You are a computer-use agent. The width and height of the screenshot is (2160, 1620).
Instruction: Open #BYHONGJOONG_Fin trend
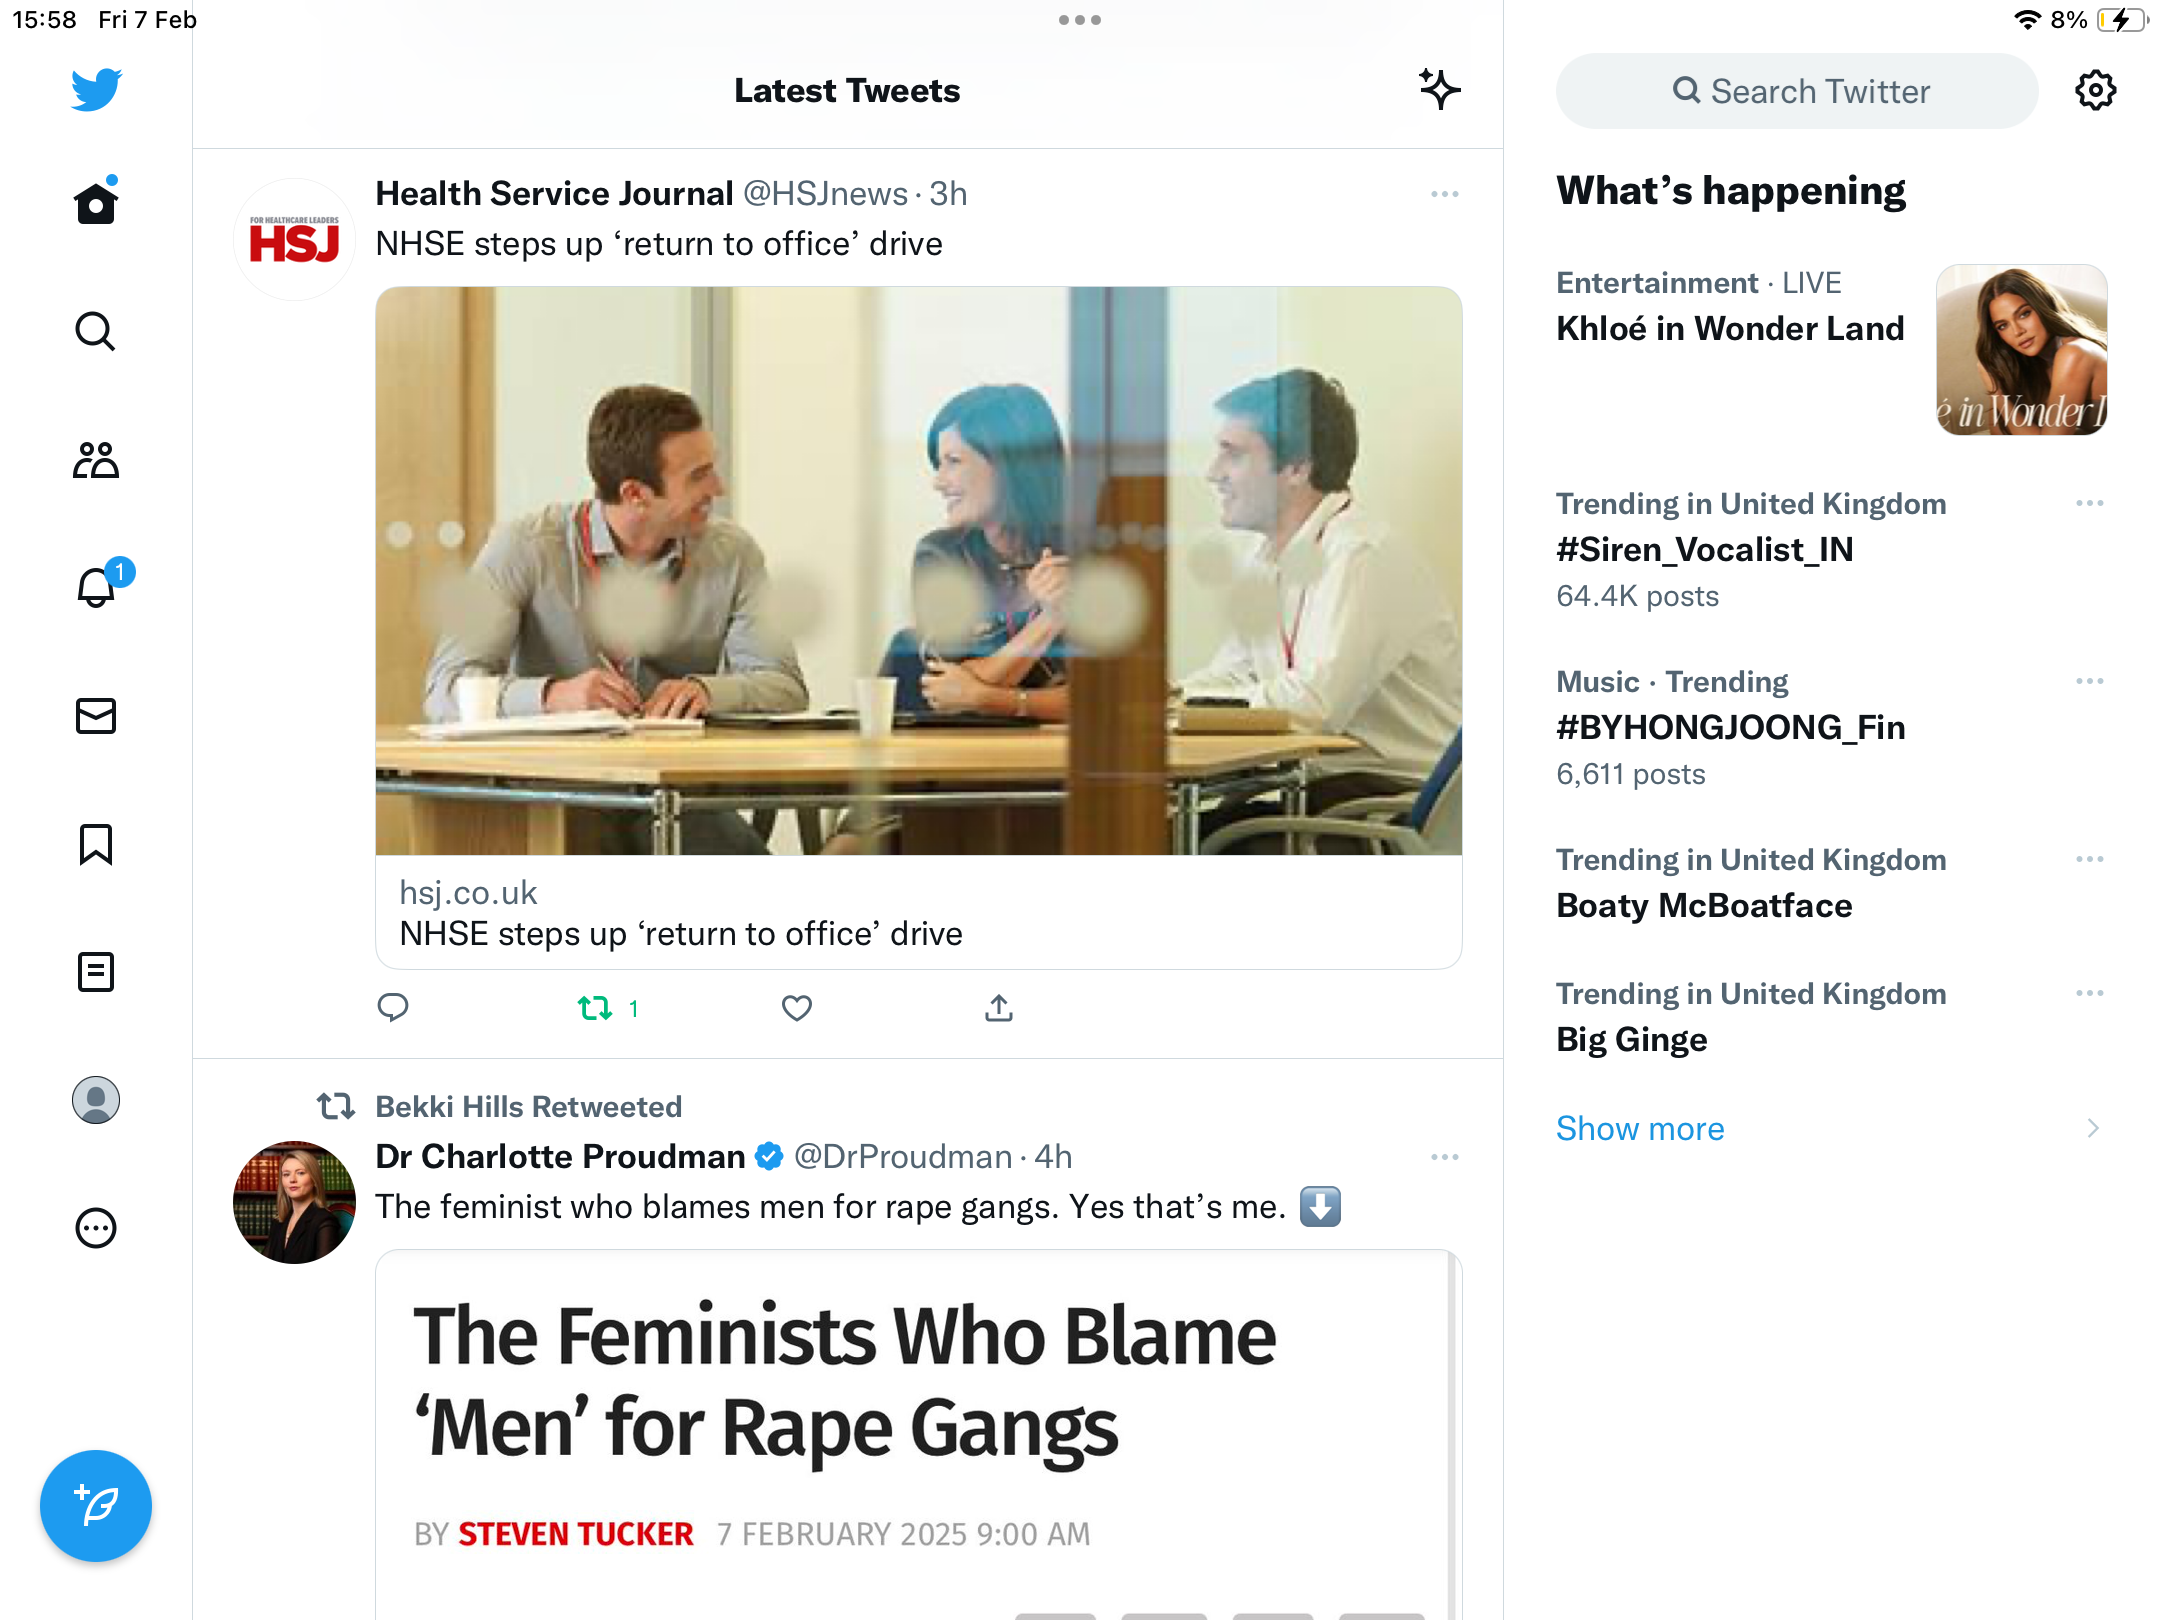tap(1730, 727)
